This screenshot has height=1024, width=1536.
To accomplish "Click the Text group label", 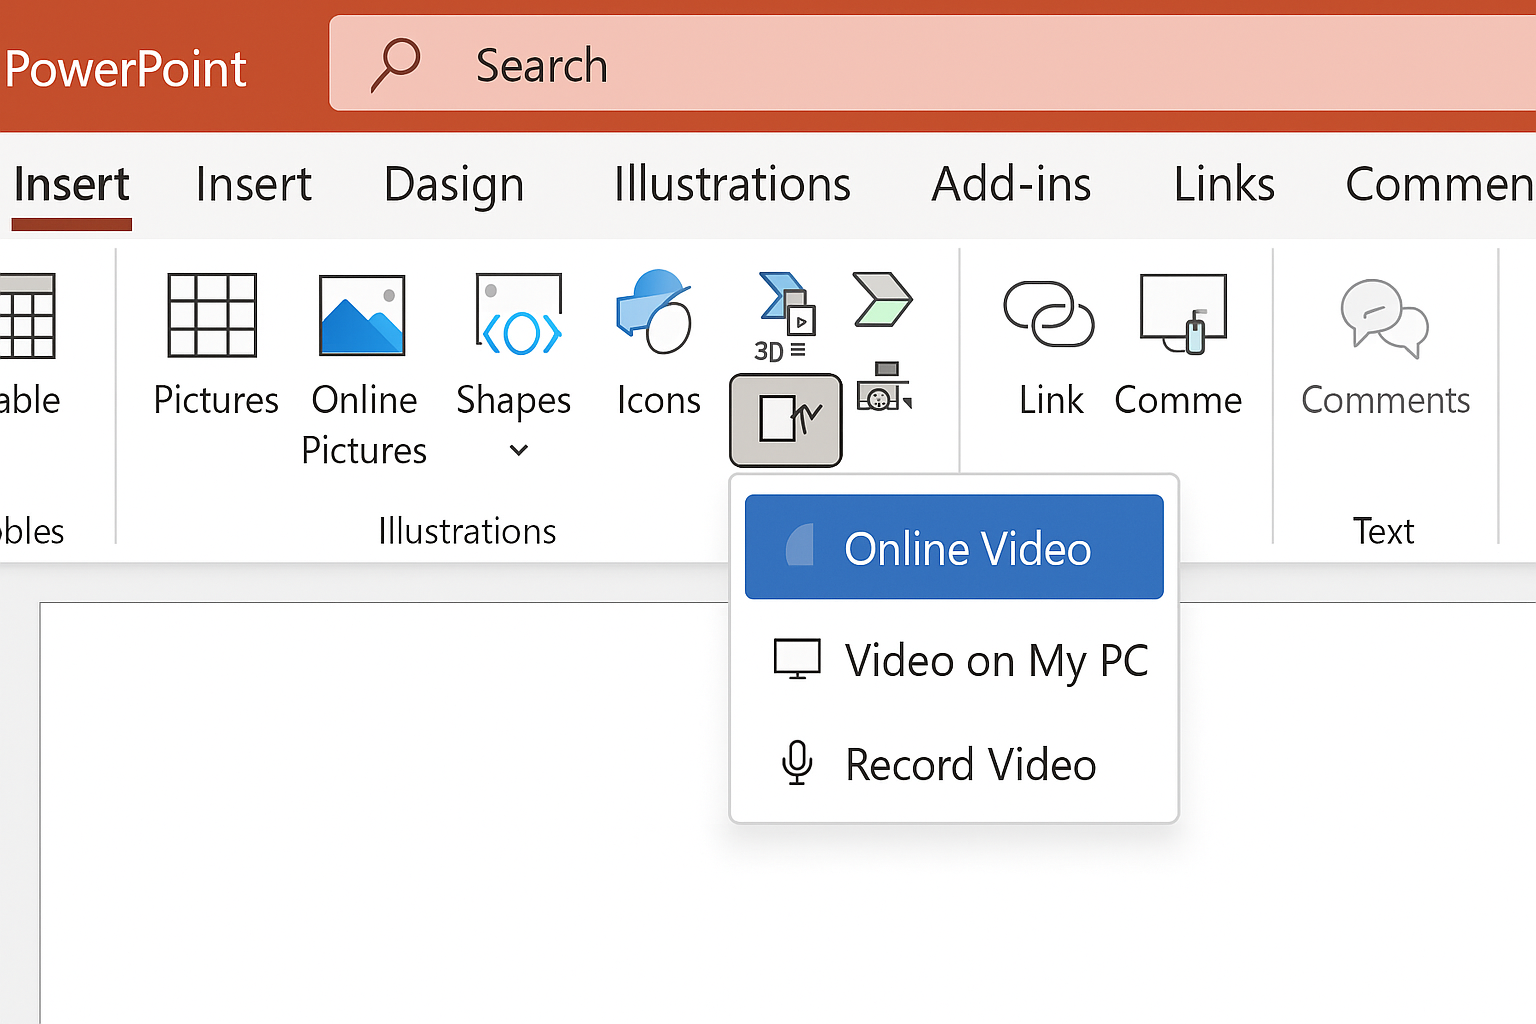I will tap(1384, 531).
